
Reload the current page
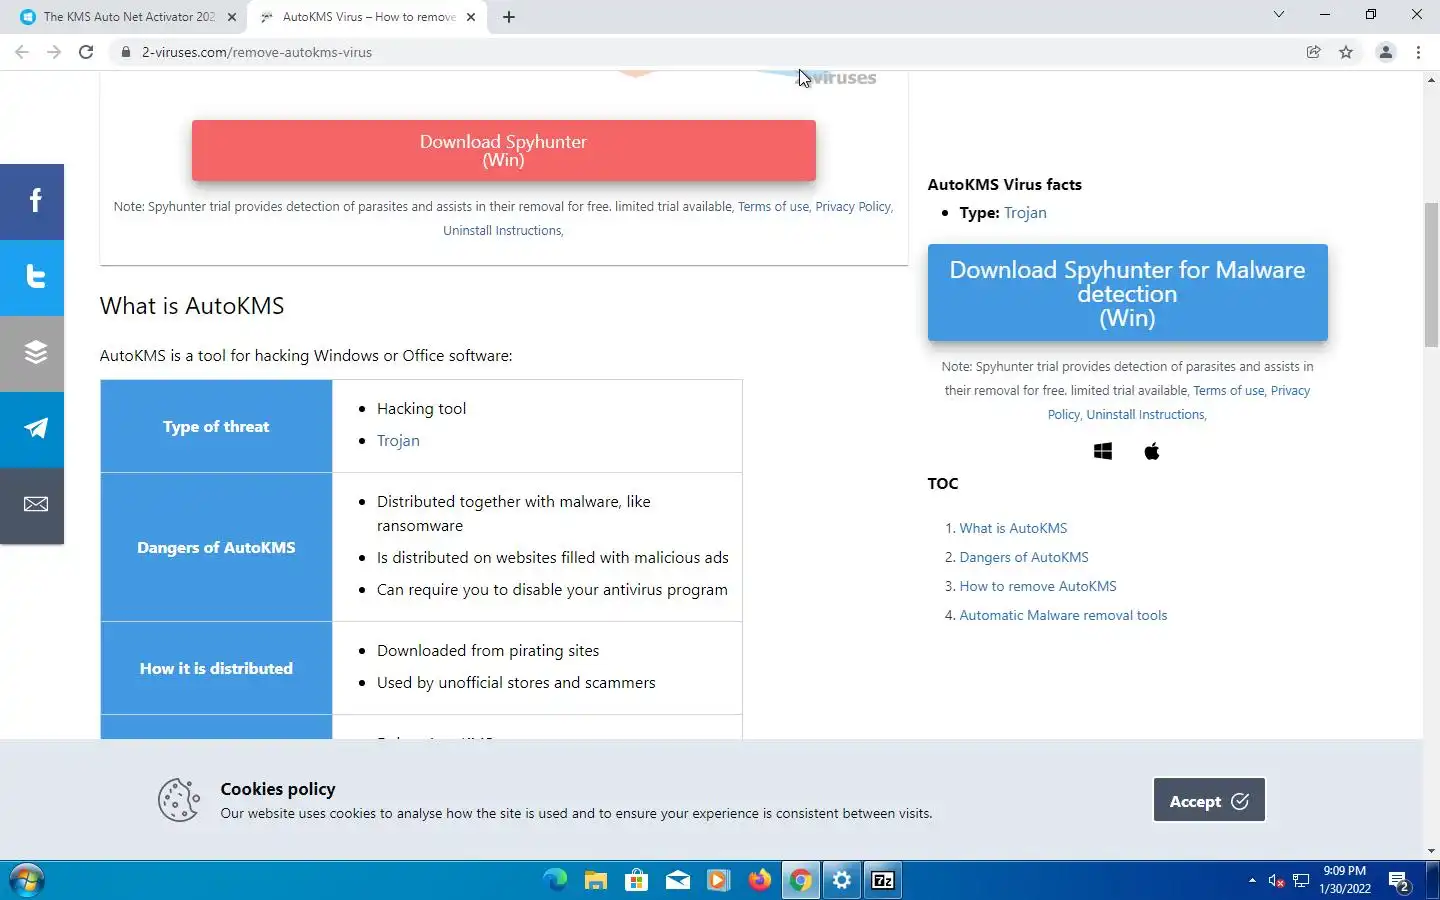point(86,52)
